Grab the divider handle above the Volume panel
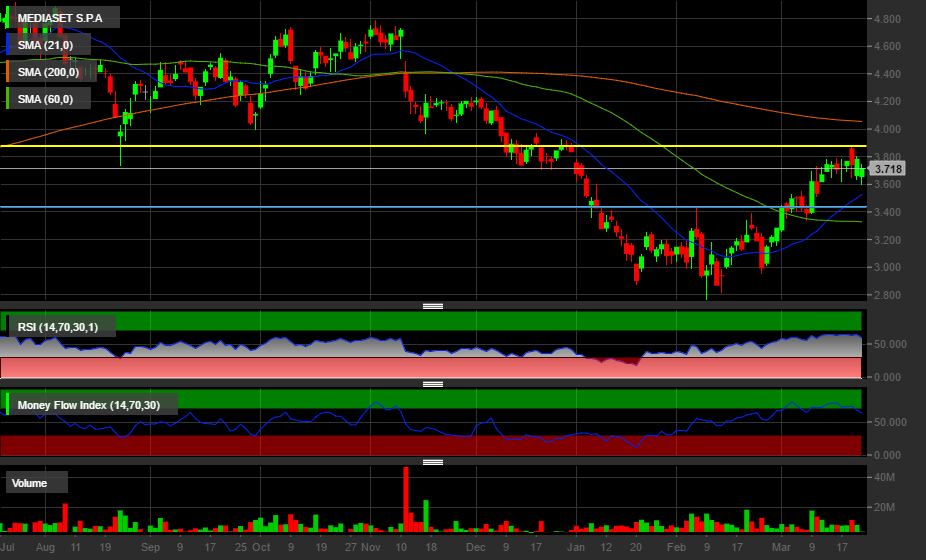This screenshot has width=926, height=560. 433,462
